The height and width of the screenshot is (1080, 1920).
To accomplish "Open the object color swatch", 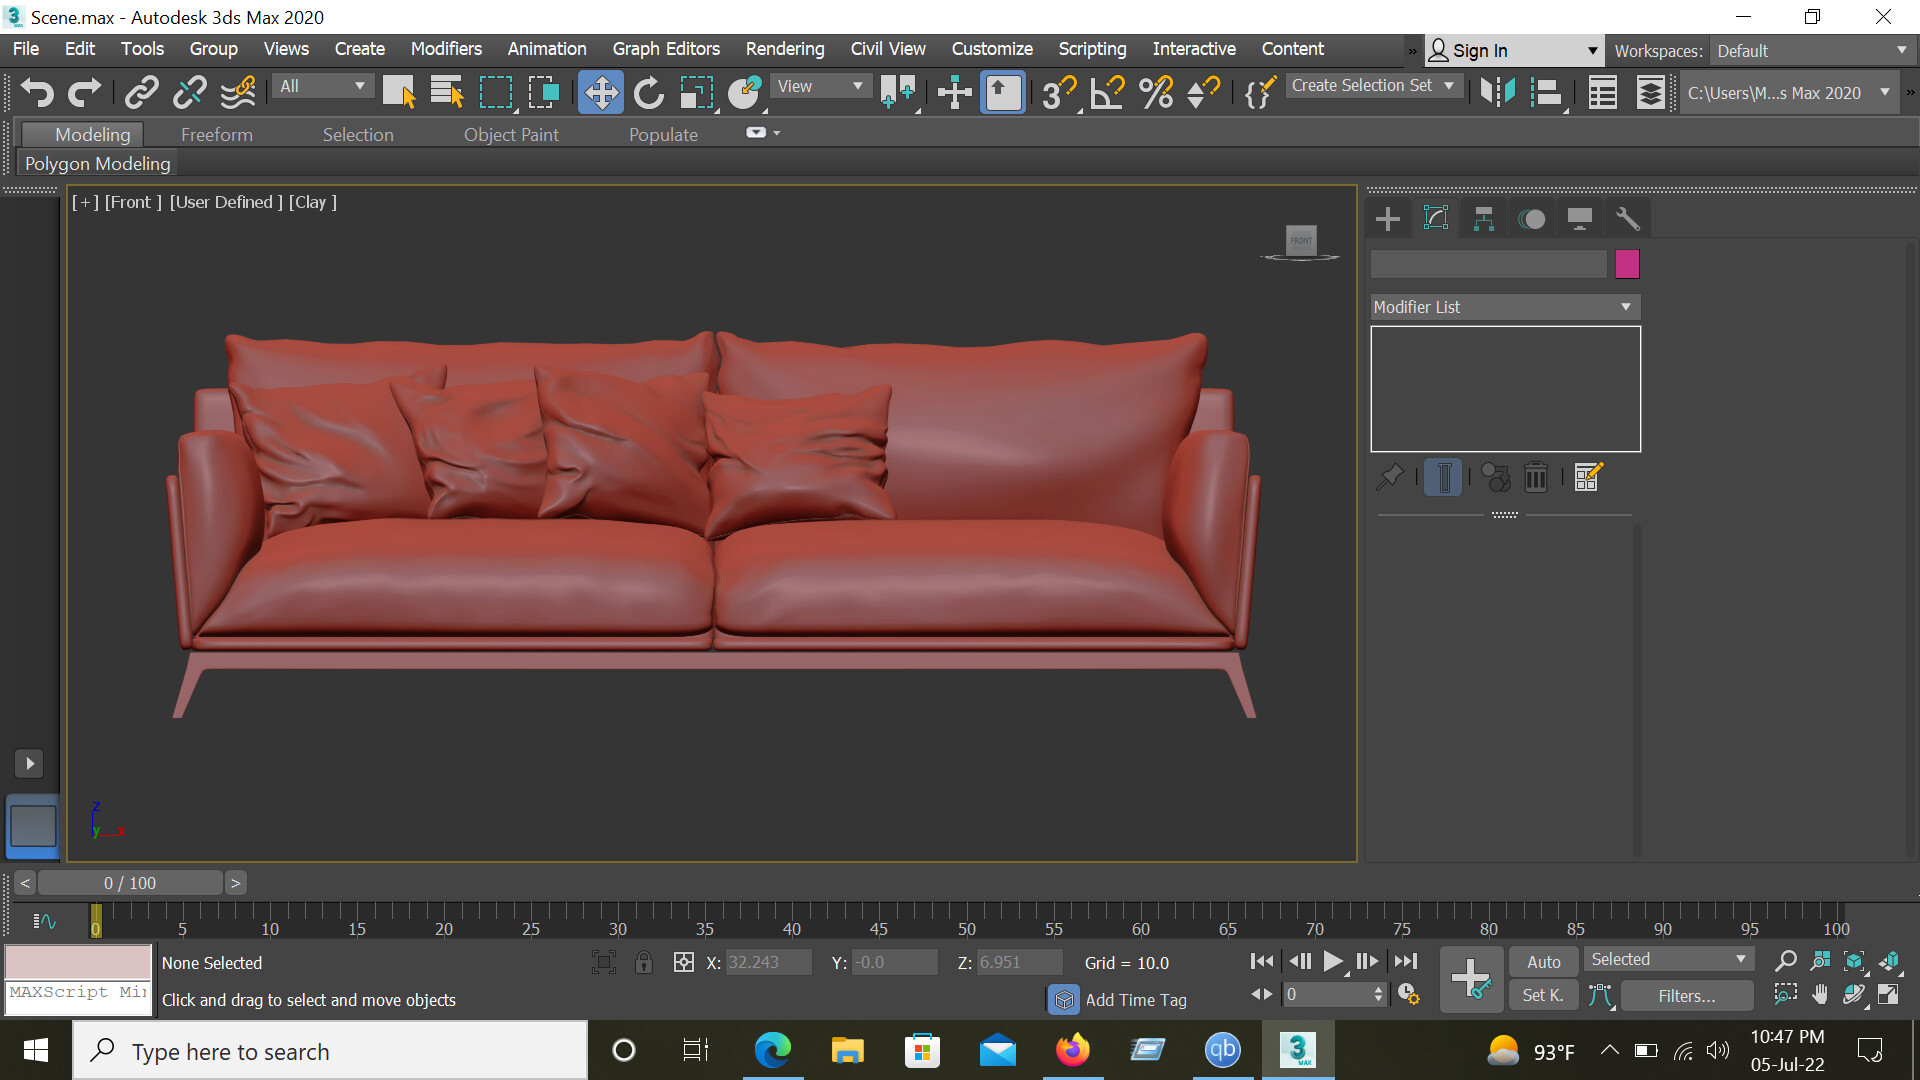I will pos(1627,263).
